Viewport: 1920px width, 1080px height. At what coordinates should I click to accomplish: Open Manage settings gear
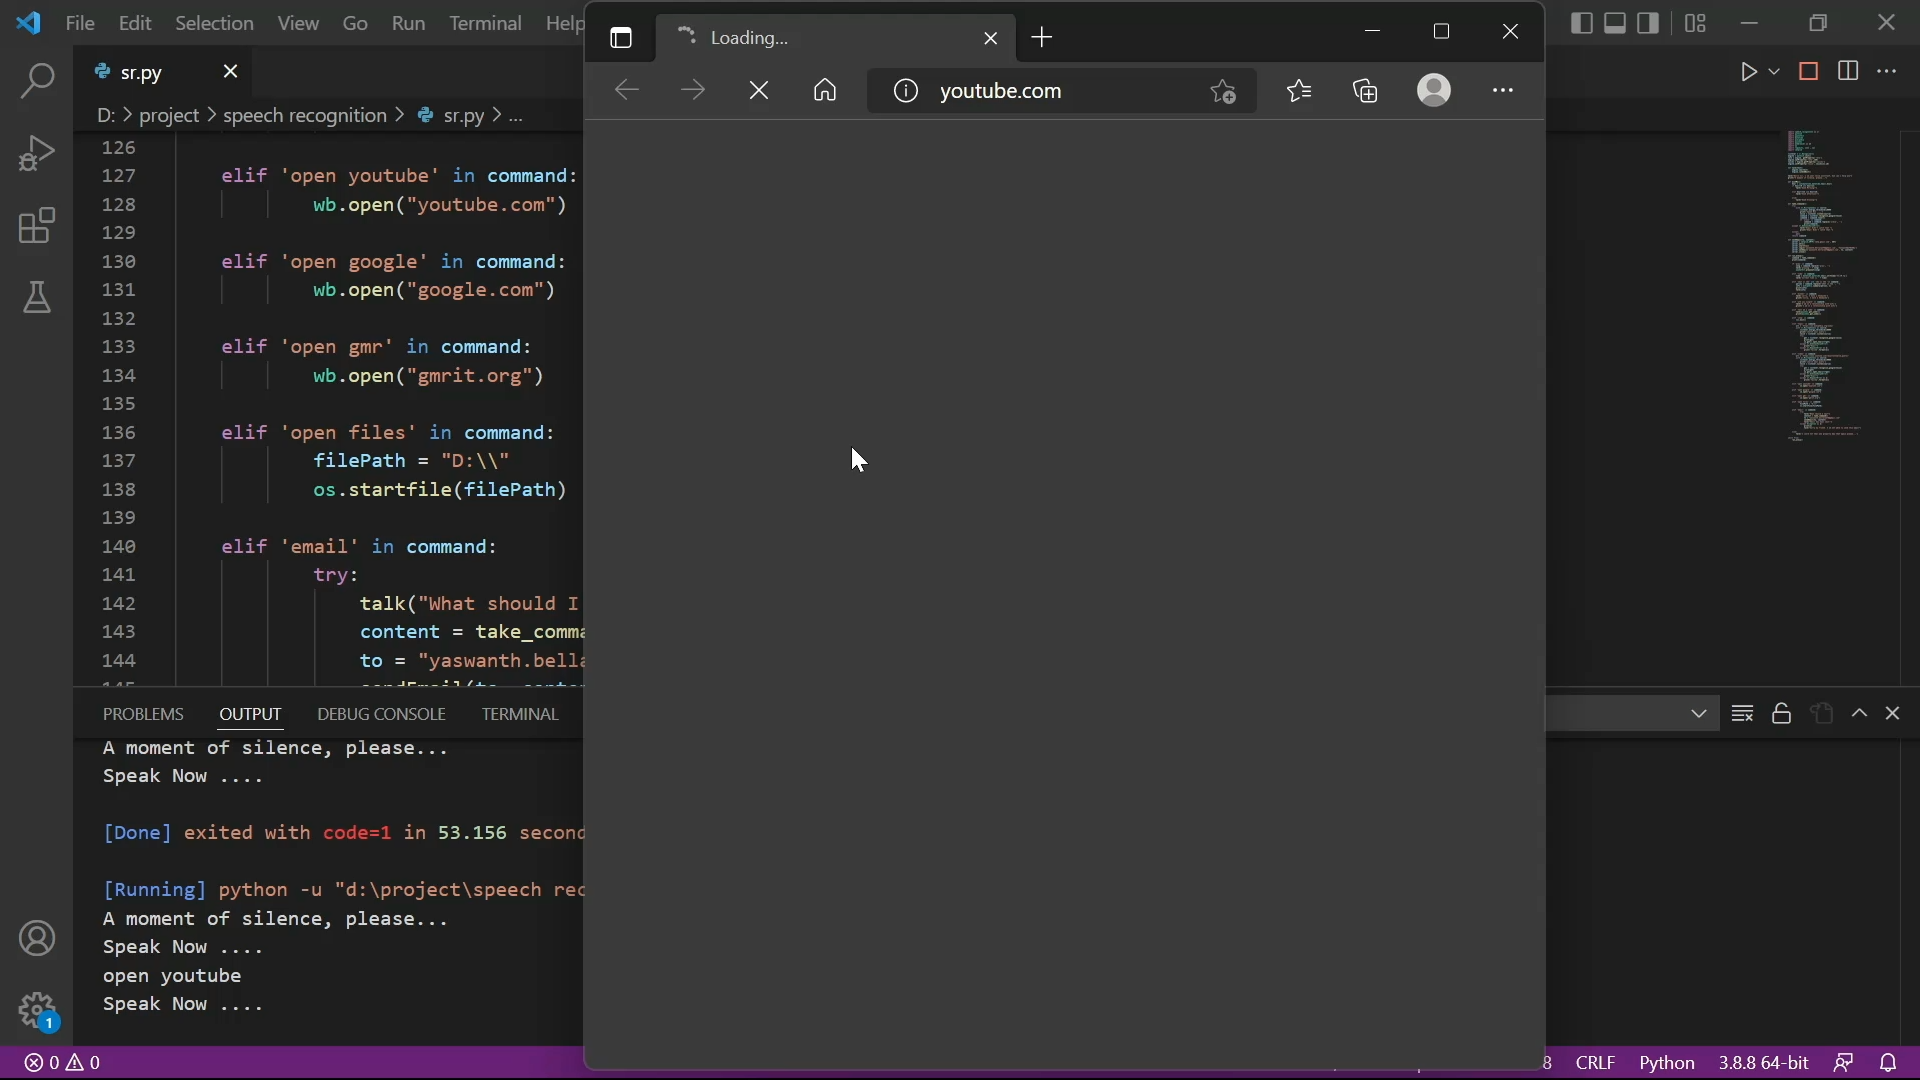coord(37,1011)
